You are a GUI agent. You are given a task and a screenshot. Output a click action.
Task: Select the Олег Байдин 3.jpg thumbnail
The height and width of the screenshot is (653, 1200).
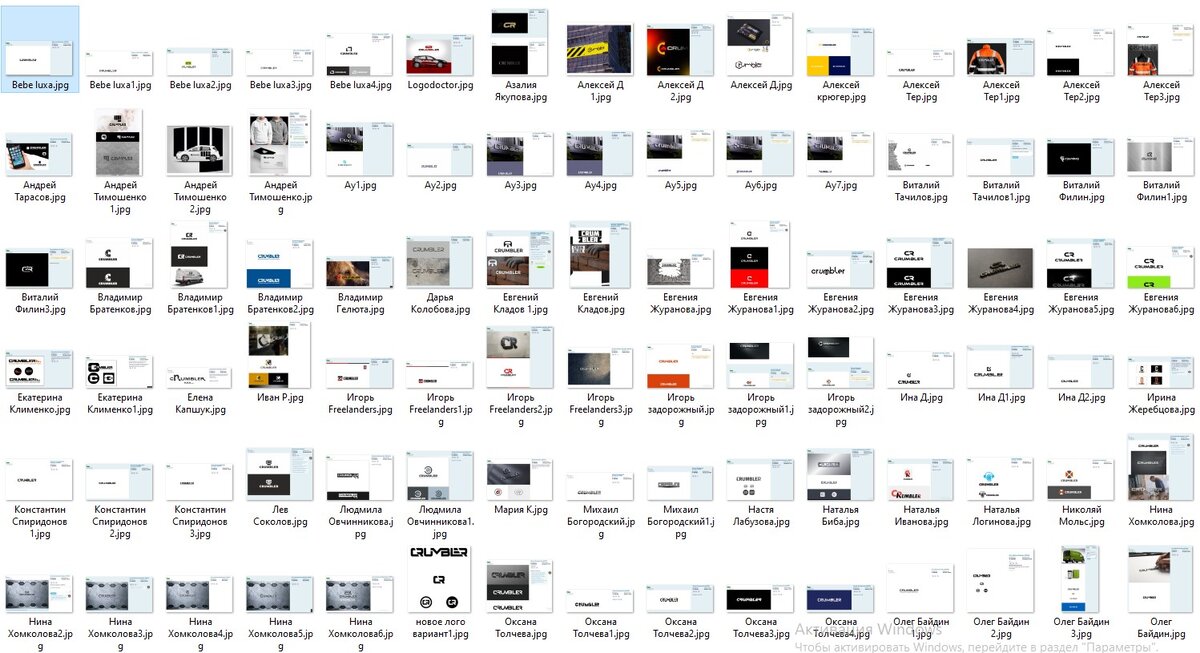tap(1081, 578)
